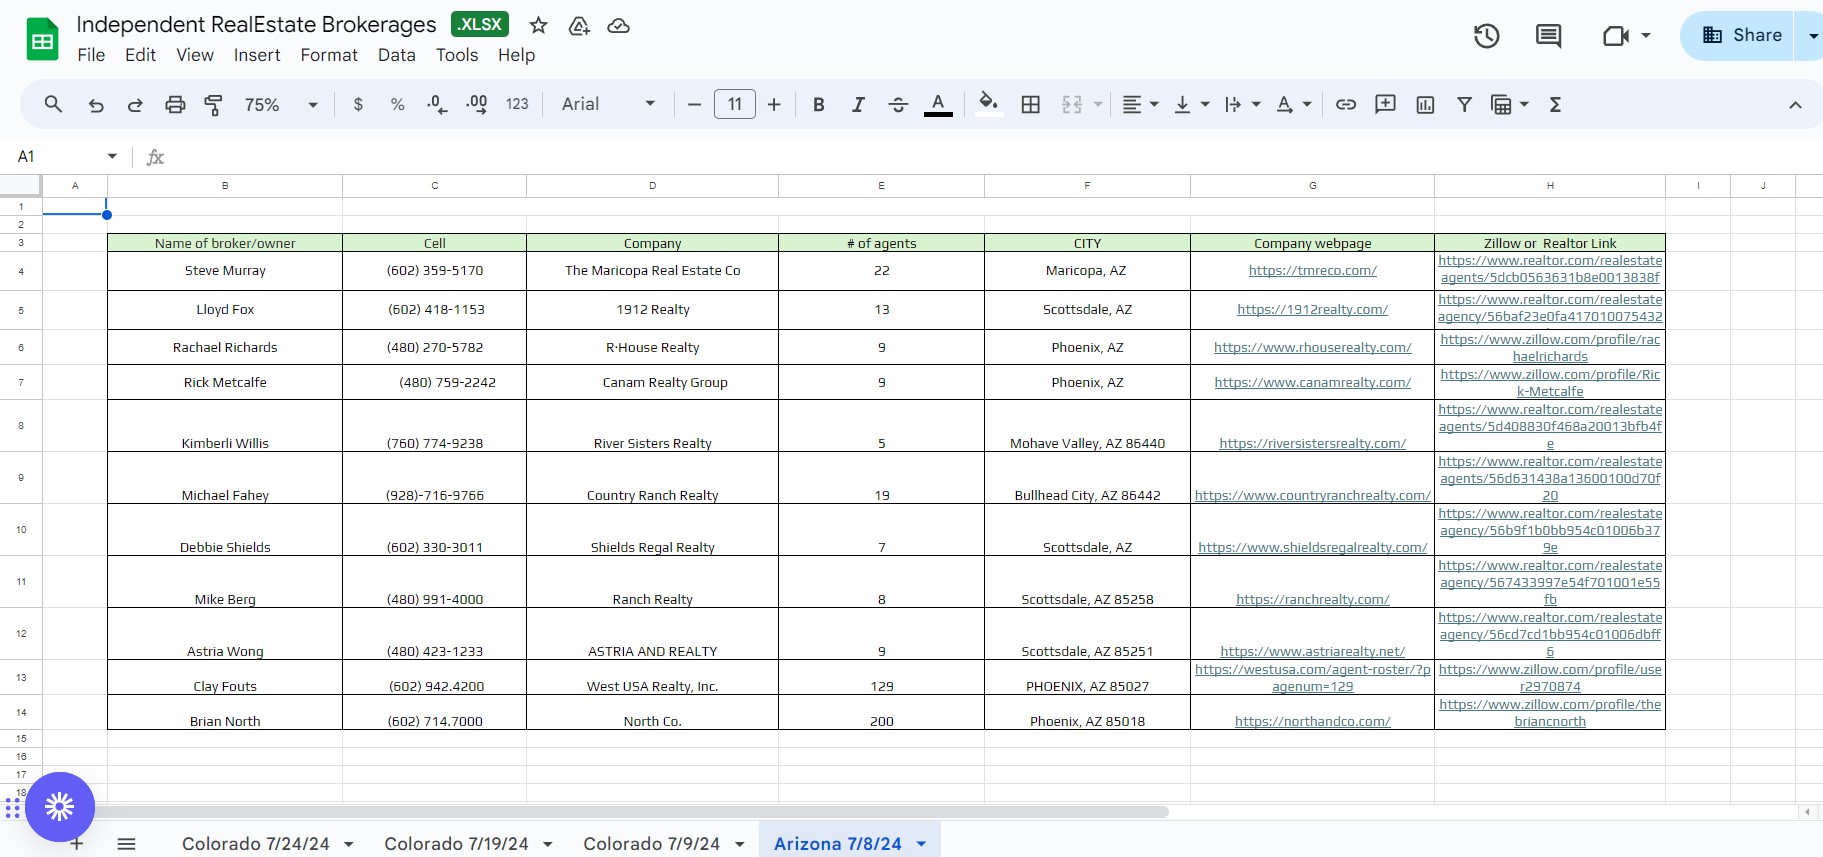
Task: Open the Insert menu
Action: tap(257, 55)
